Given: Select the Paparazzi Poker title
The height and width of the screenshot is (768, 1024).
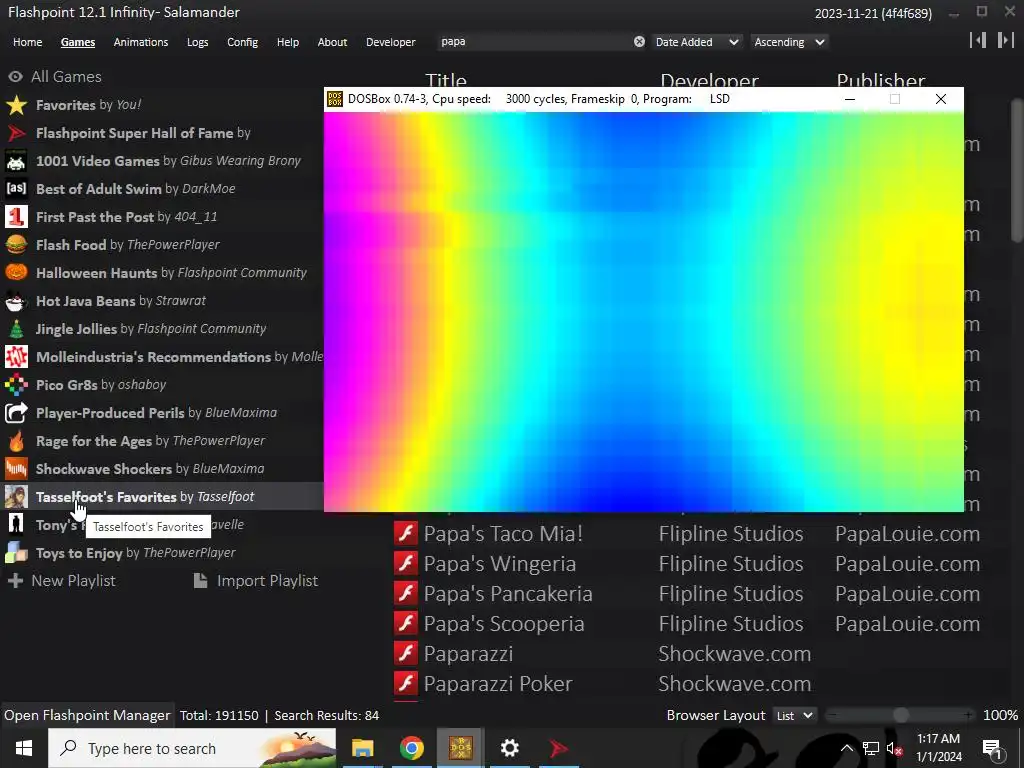Looking at the screenshot, I should 498,684.
